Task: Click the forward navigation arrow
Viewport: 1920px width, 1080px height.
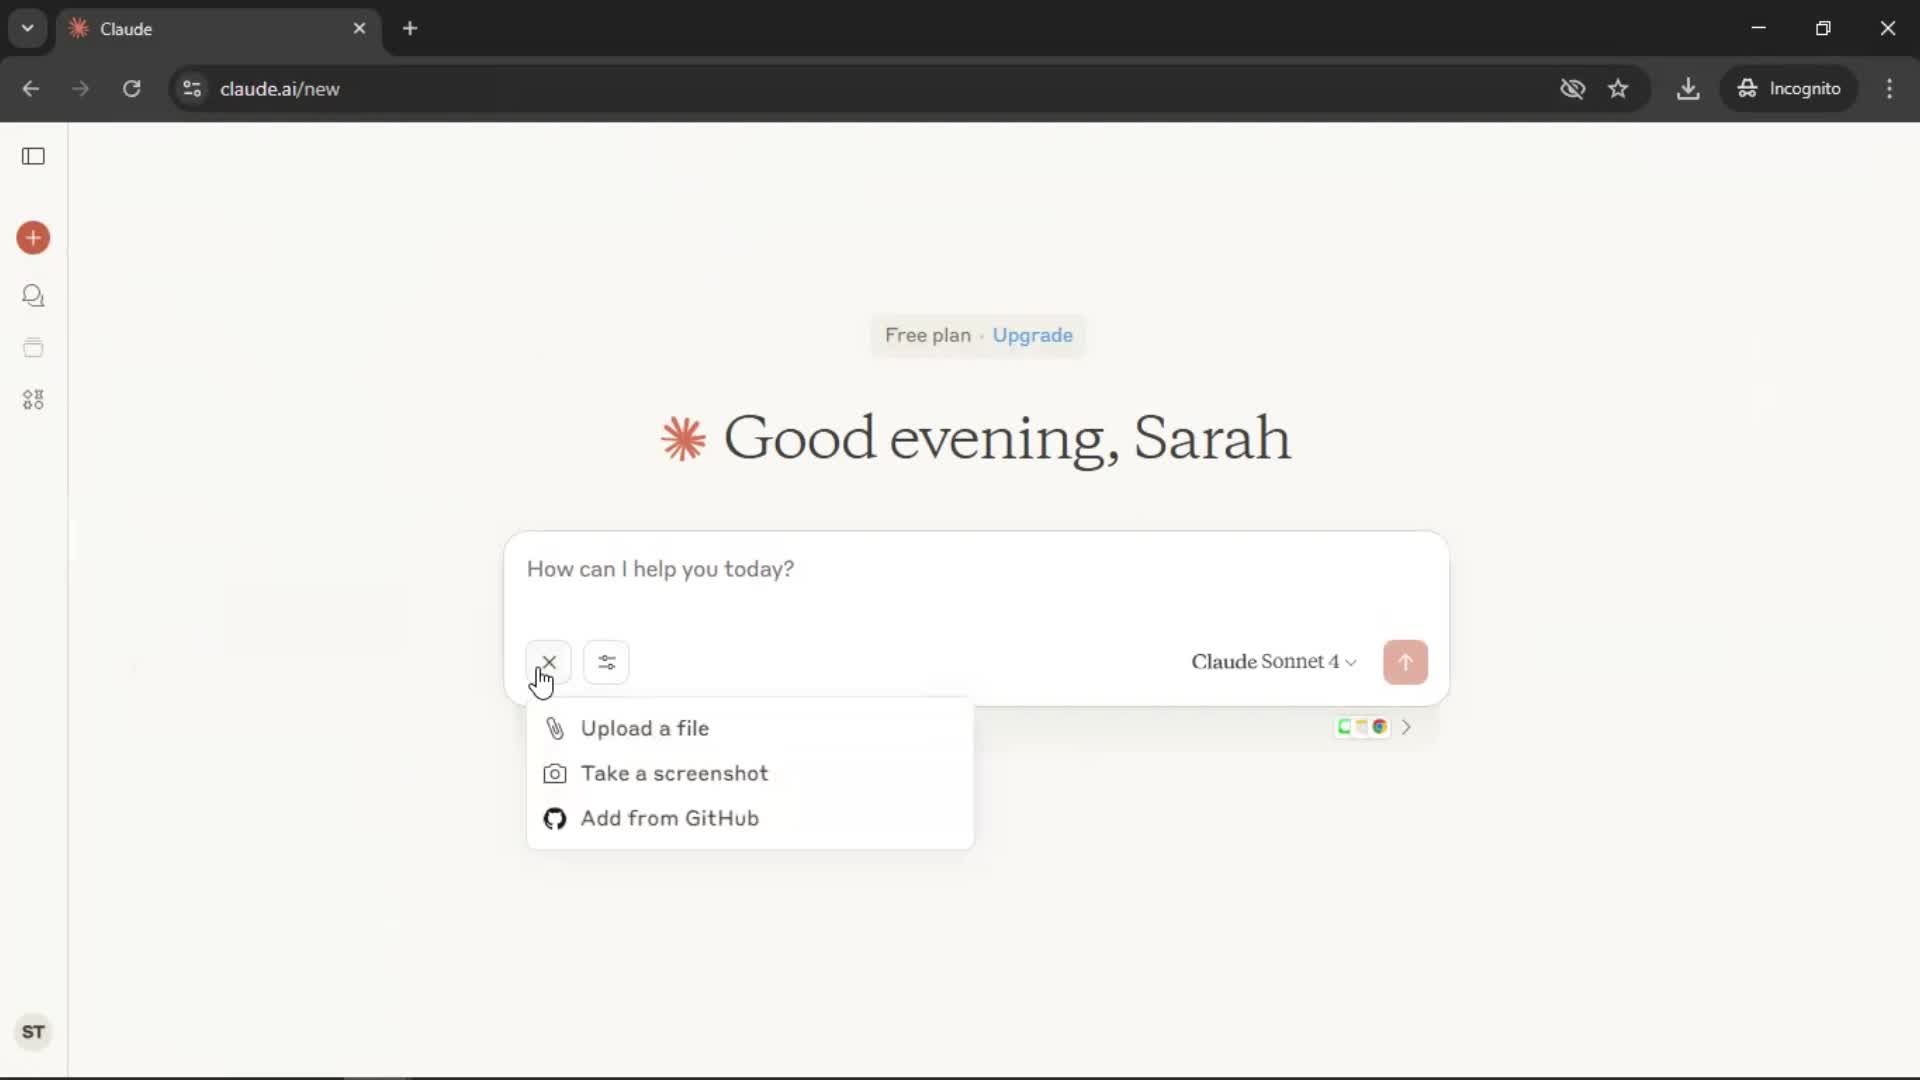Action: [x=80, y=89]
